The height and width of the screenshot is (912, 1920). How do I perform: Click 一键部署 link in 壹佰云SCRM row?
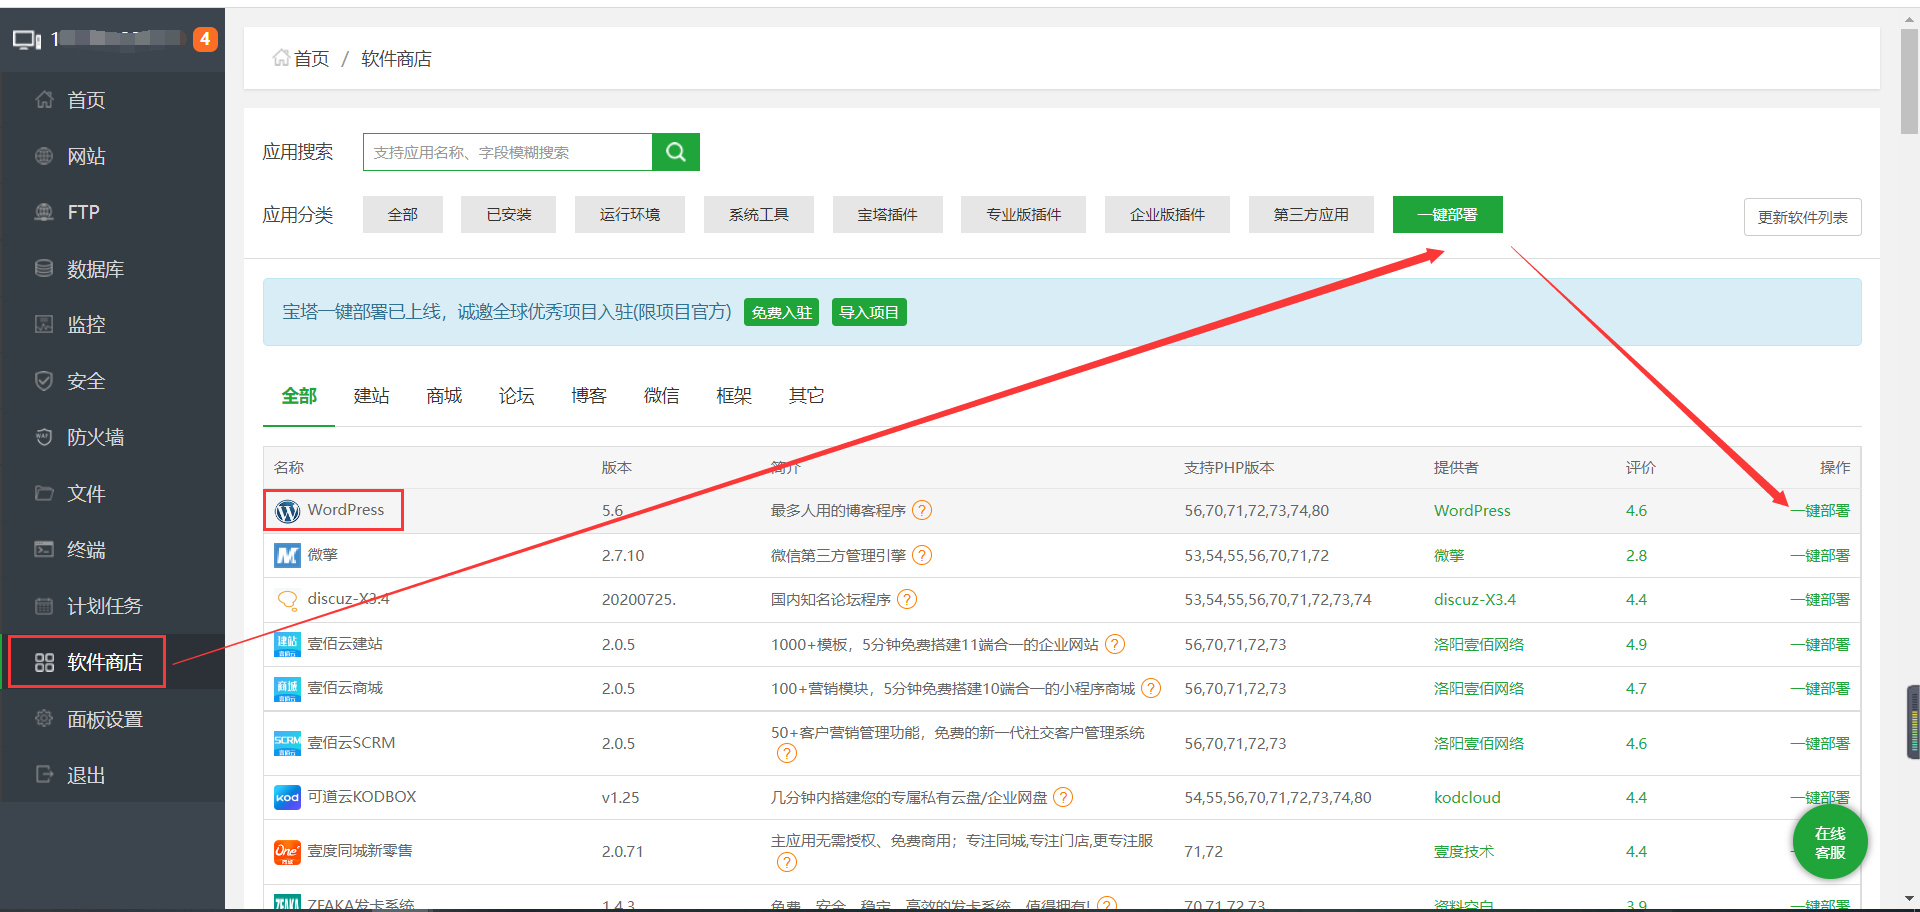click(1820, 743)
